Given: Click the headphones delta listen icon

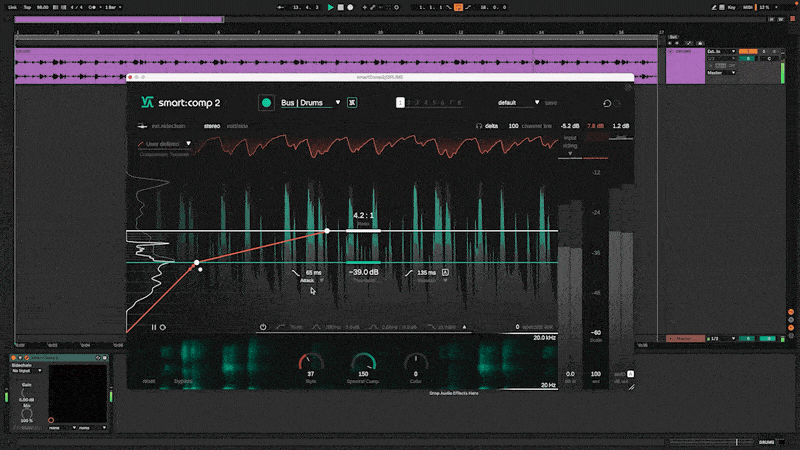Looking at the screenshot, I should tap(479, 126).
